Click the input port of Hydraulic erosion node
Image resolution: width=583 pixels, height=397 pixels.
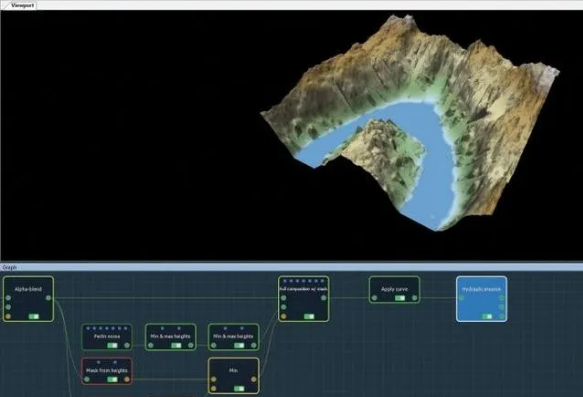tap(462, 298)
